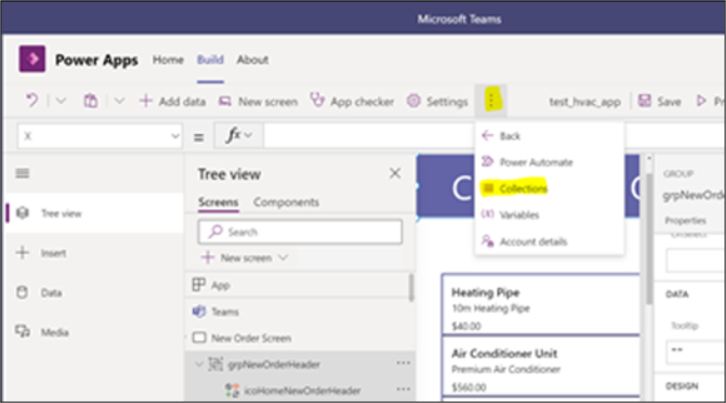Open more options for grpNewOrderHeader

403,364
